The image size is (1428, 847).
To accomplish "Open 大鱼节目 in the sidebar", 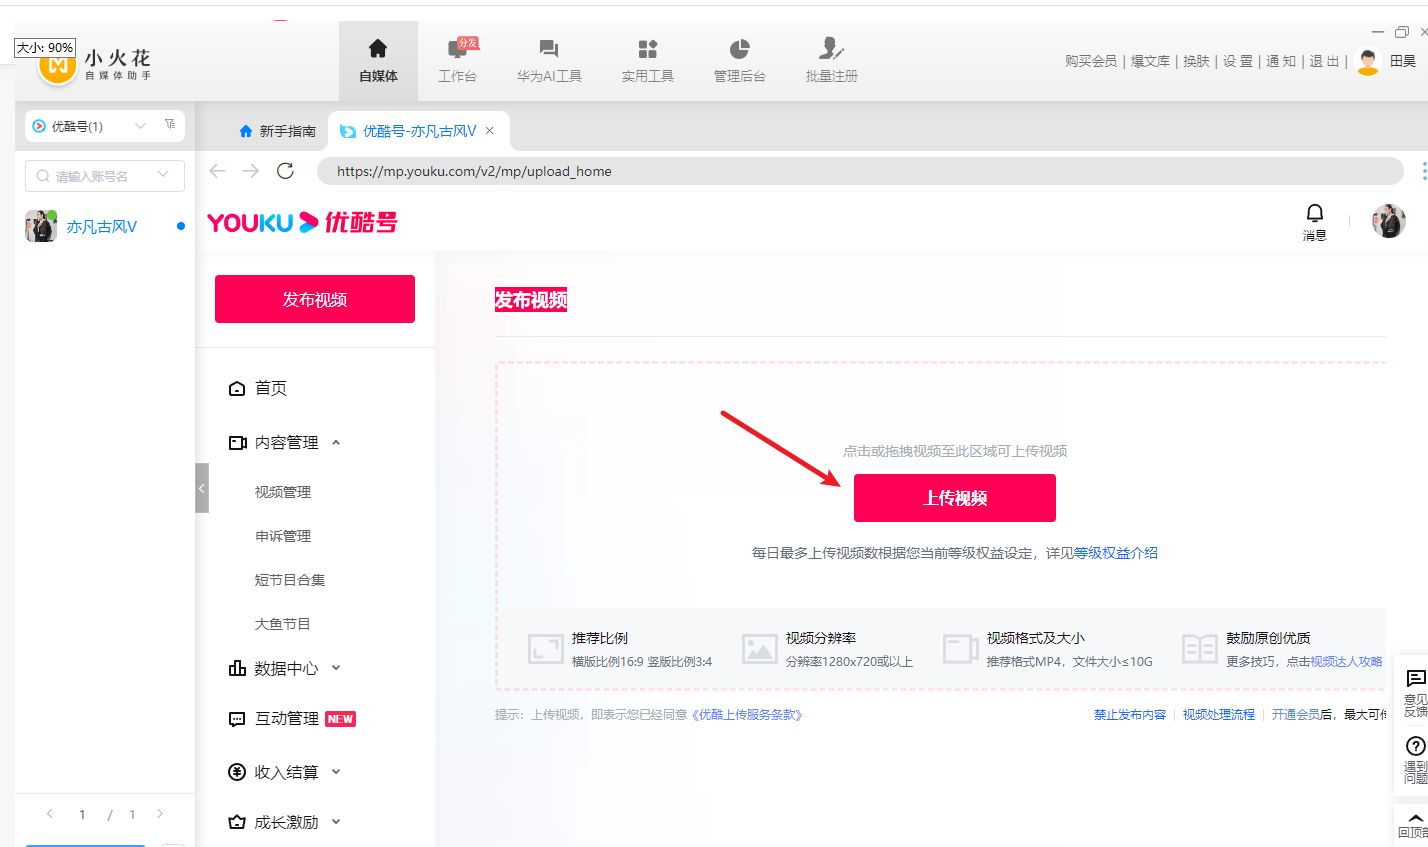I will 283,624.
